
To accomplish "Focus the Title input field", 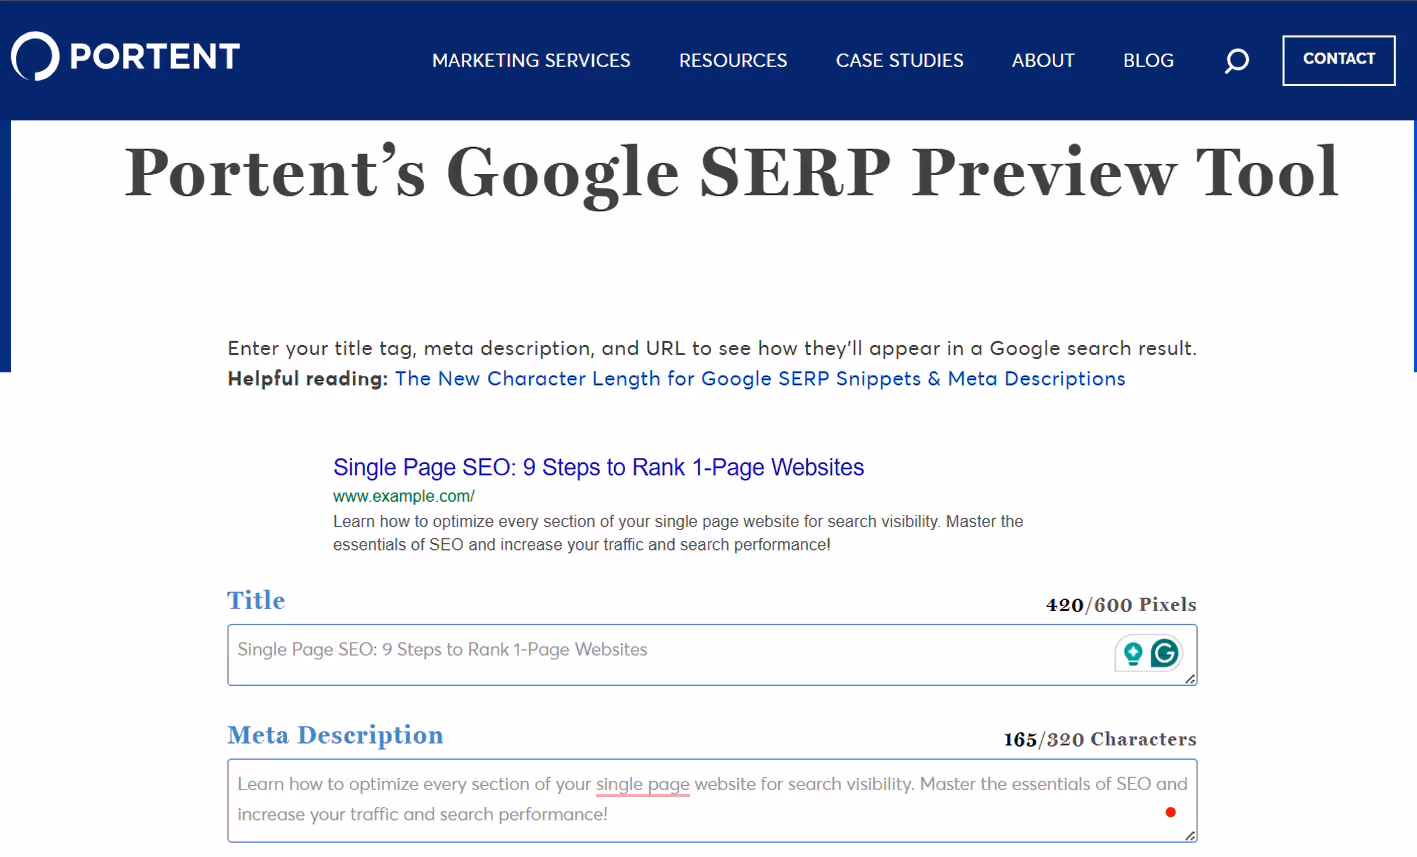I will pyautogui.click(x=712, y=655).
